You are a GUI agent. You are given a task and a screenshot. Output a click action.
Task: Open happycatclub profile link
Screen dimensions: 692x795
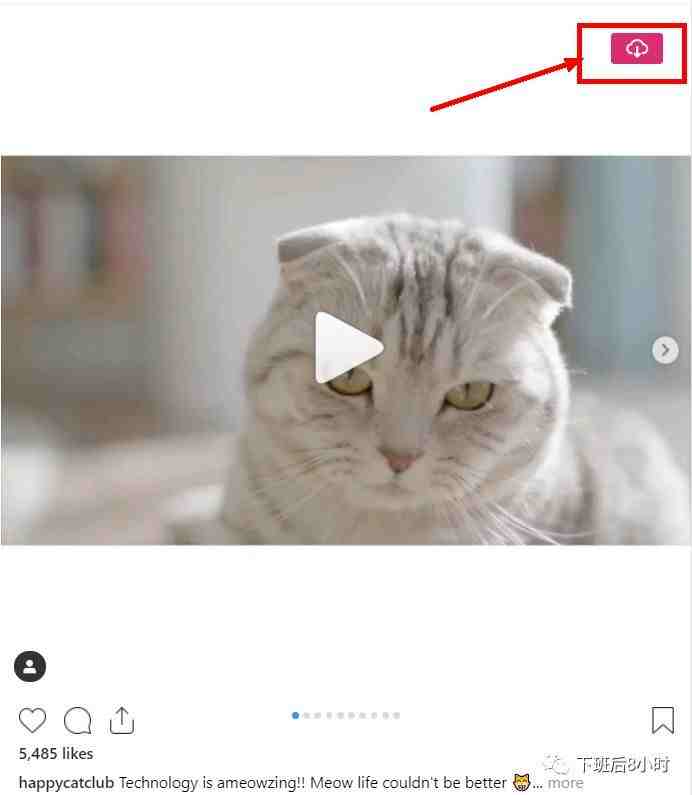point(66,783)
